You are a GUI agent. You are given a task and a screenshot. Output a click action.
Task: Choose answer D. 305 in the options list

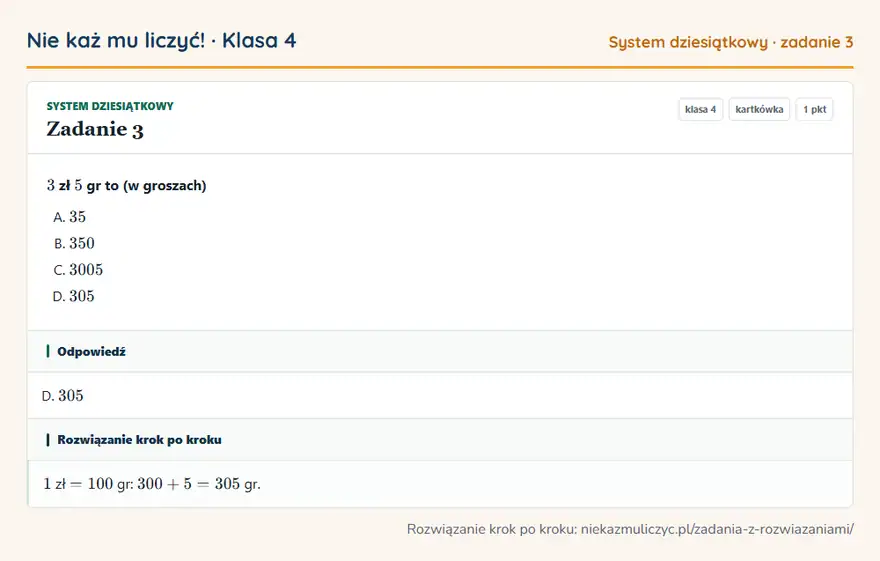point(74,296)
